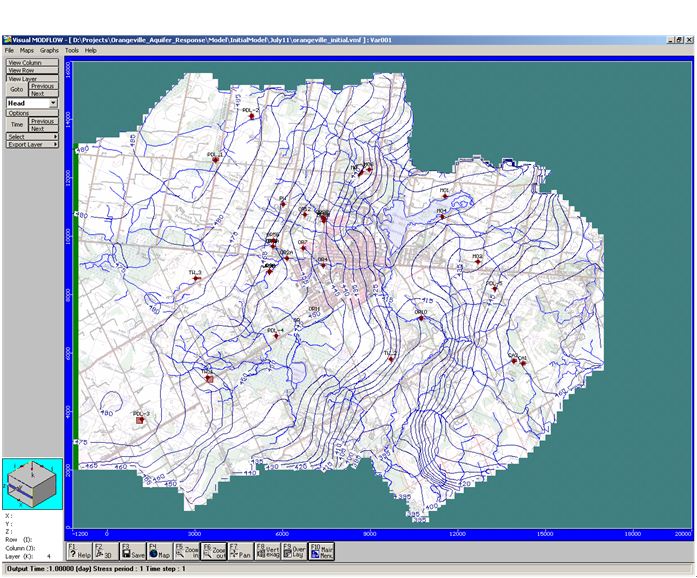Click the PDL-3 well marker on map
This screenshot has width=697, height=578.
140,420
